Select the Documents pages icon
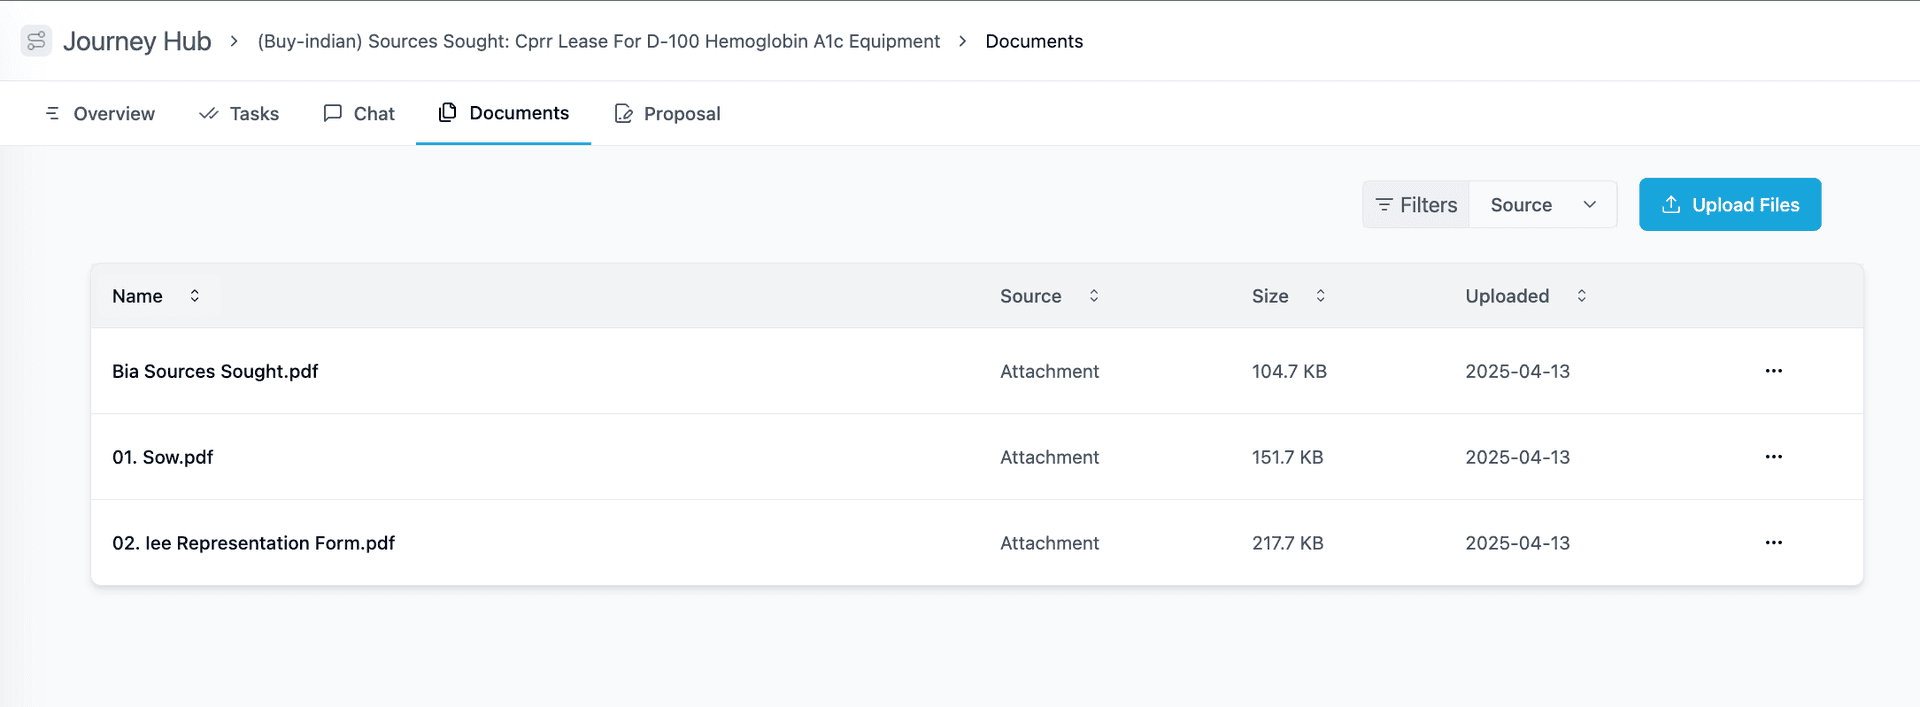The width and height of the screenshot is (1920, 707). tap(447, 113)
